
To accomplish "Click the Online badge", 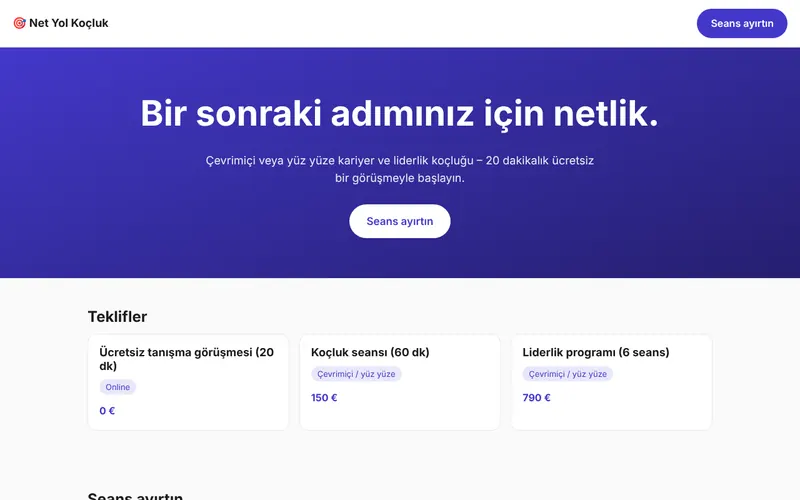I will (x=118, y=387).
